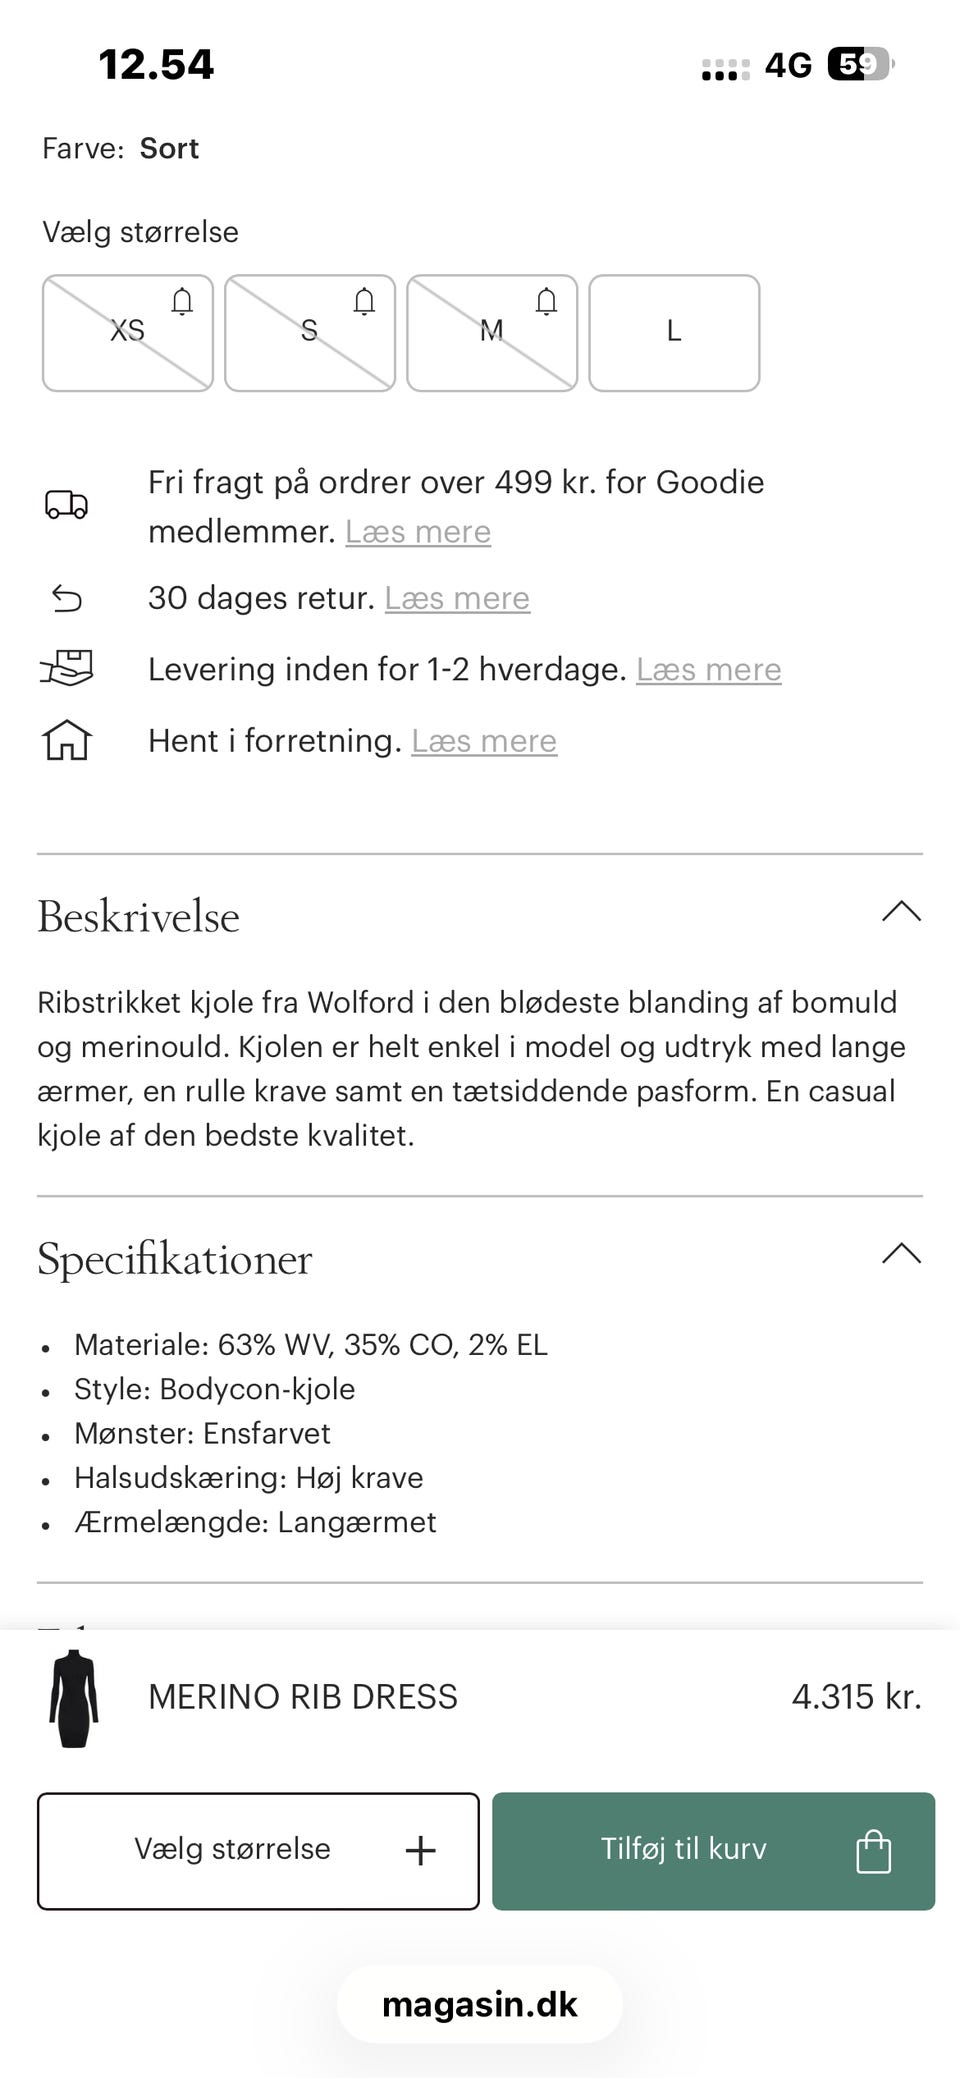Click the hand-delivery icon next to Levering
Image resolution: width=960 pixels, height=2078 pixels.
pos(66,668)
